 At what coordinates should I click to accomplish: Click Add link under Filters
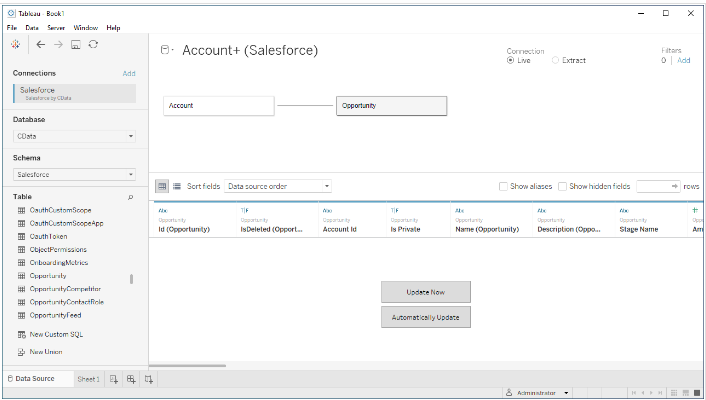point(683,60)
